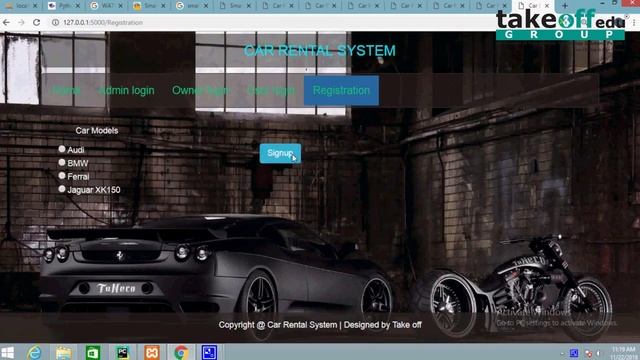Open the blue app next to Chrome

pos(209,352)
